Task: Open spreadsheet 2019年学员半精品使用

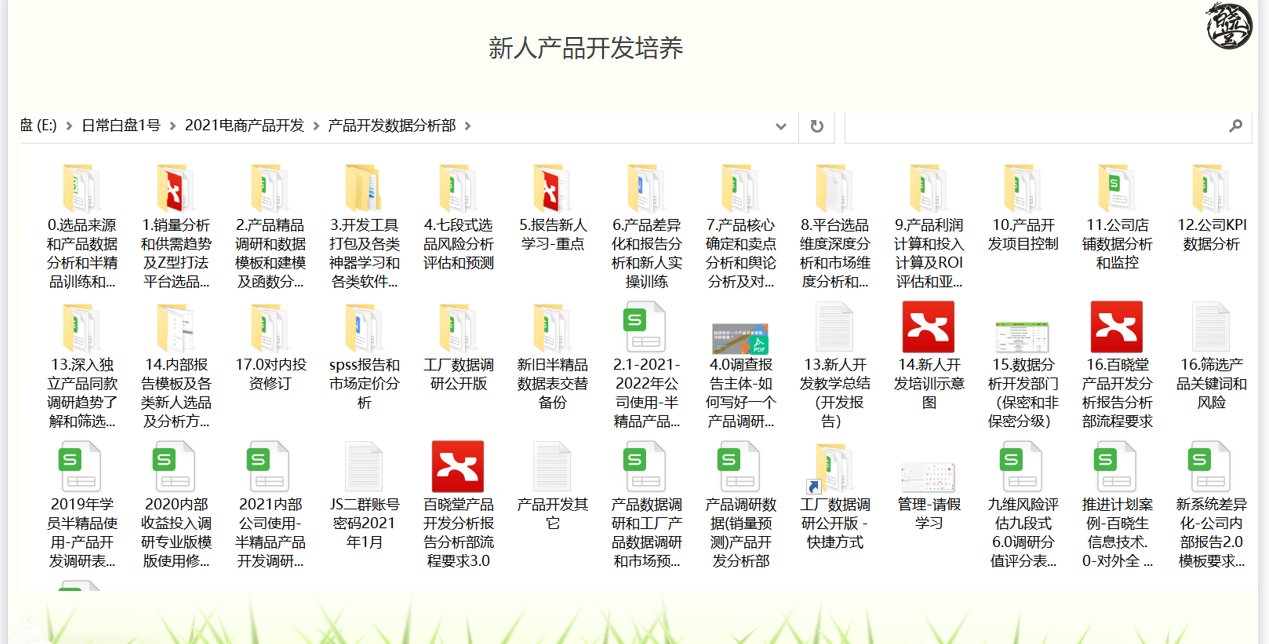Action: pyautogui.click(x=81, y=505)
